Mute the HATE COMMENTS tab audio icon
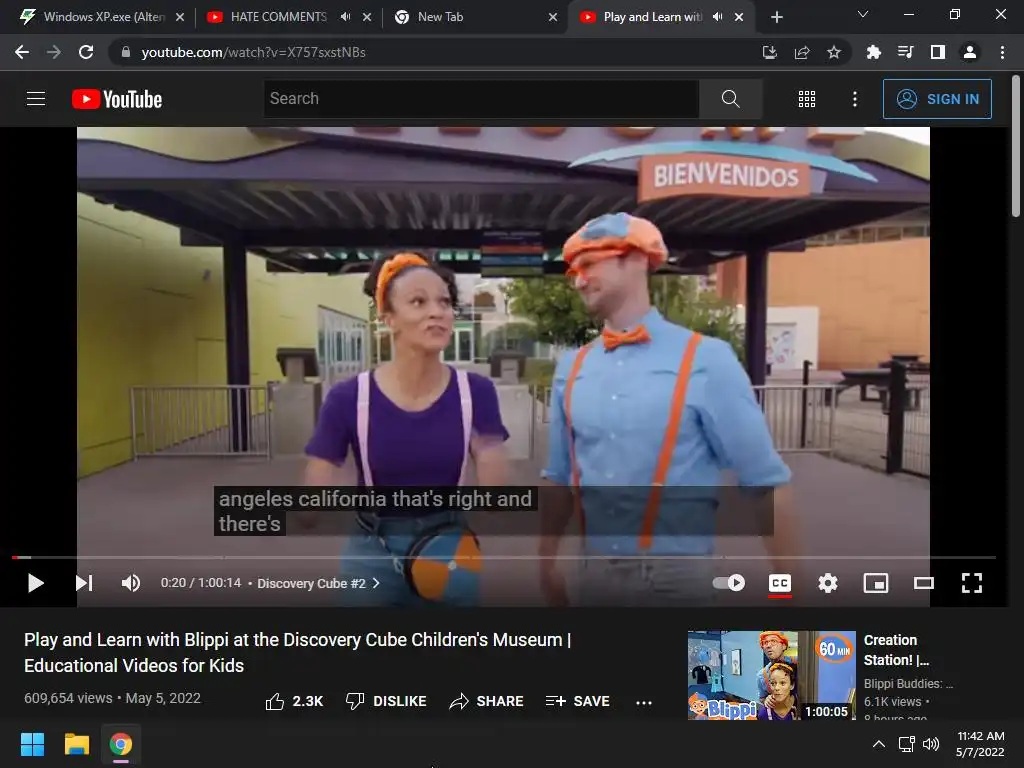 tap(345, 17)
